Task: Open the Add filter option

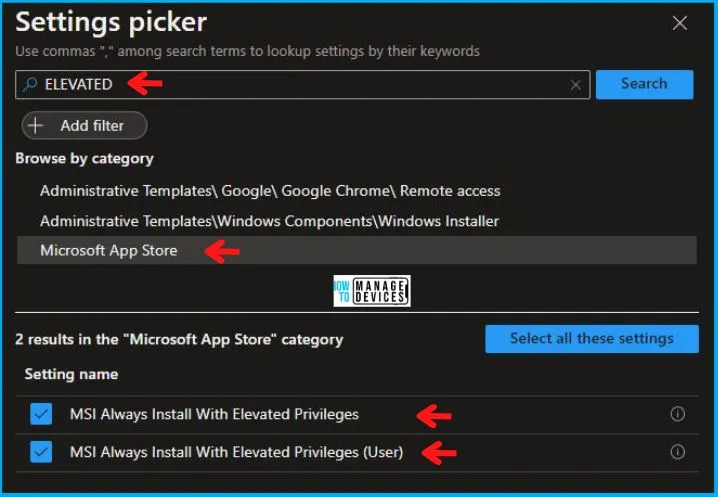Action: (x=84, y=126)
